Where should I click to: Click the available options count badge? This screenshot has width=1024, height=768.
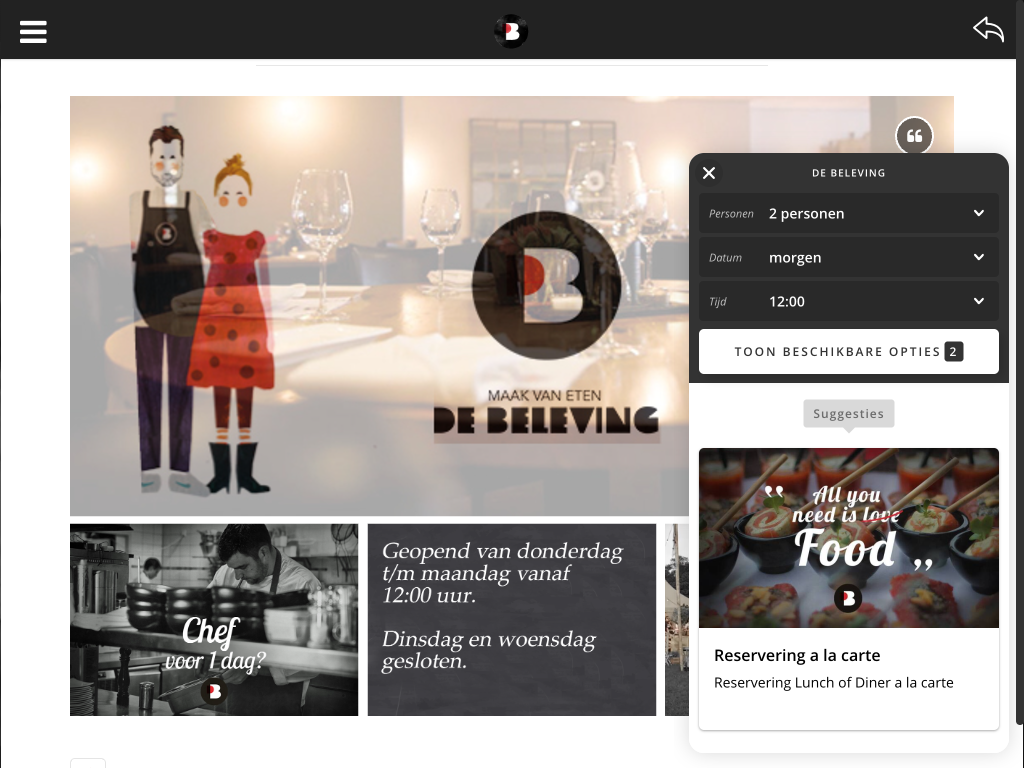tap(954, 352)
